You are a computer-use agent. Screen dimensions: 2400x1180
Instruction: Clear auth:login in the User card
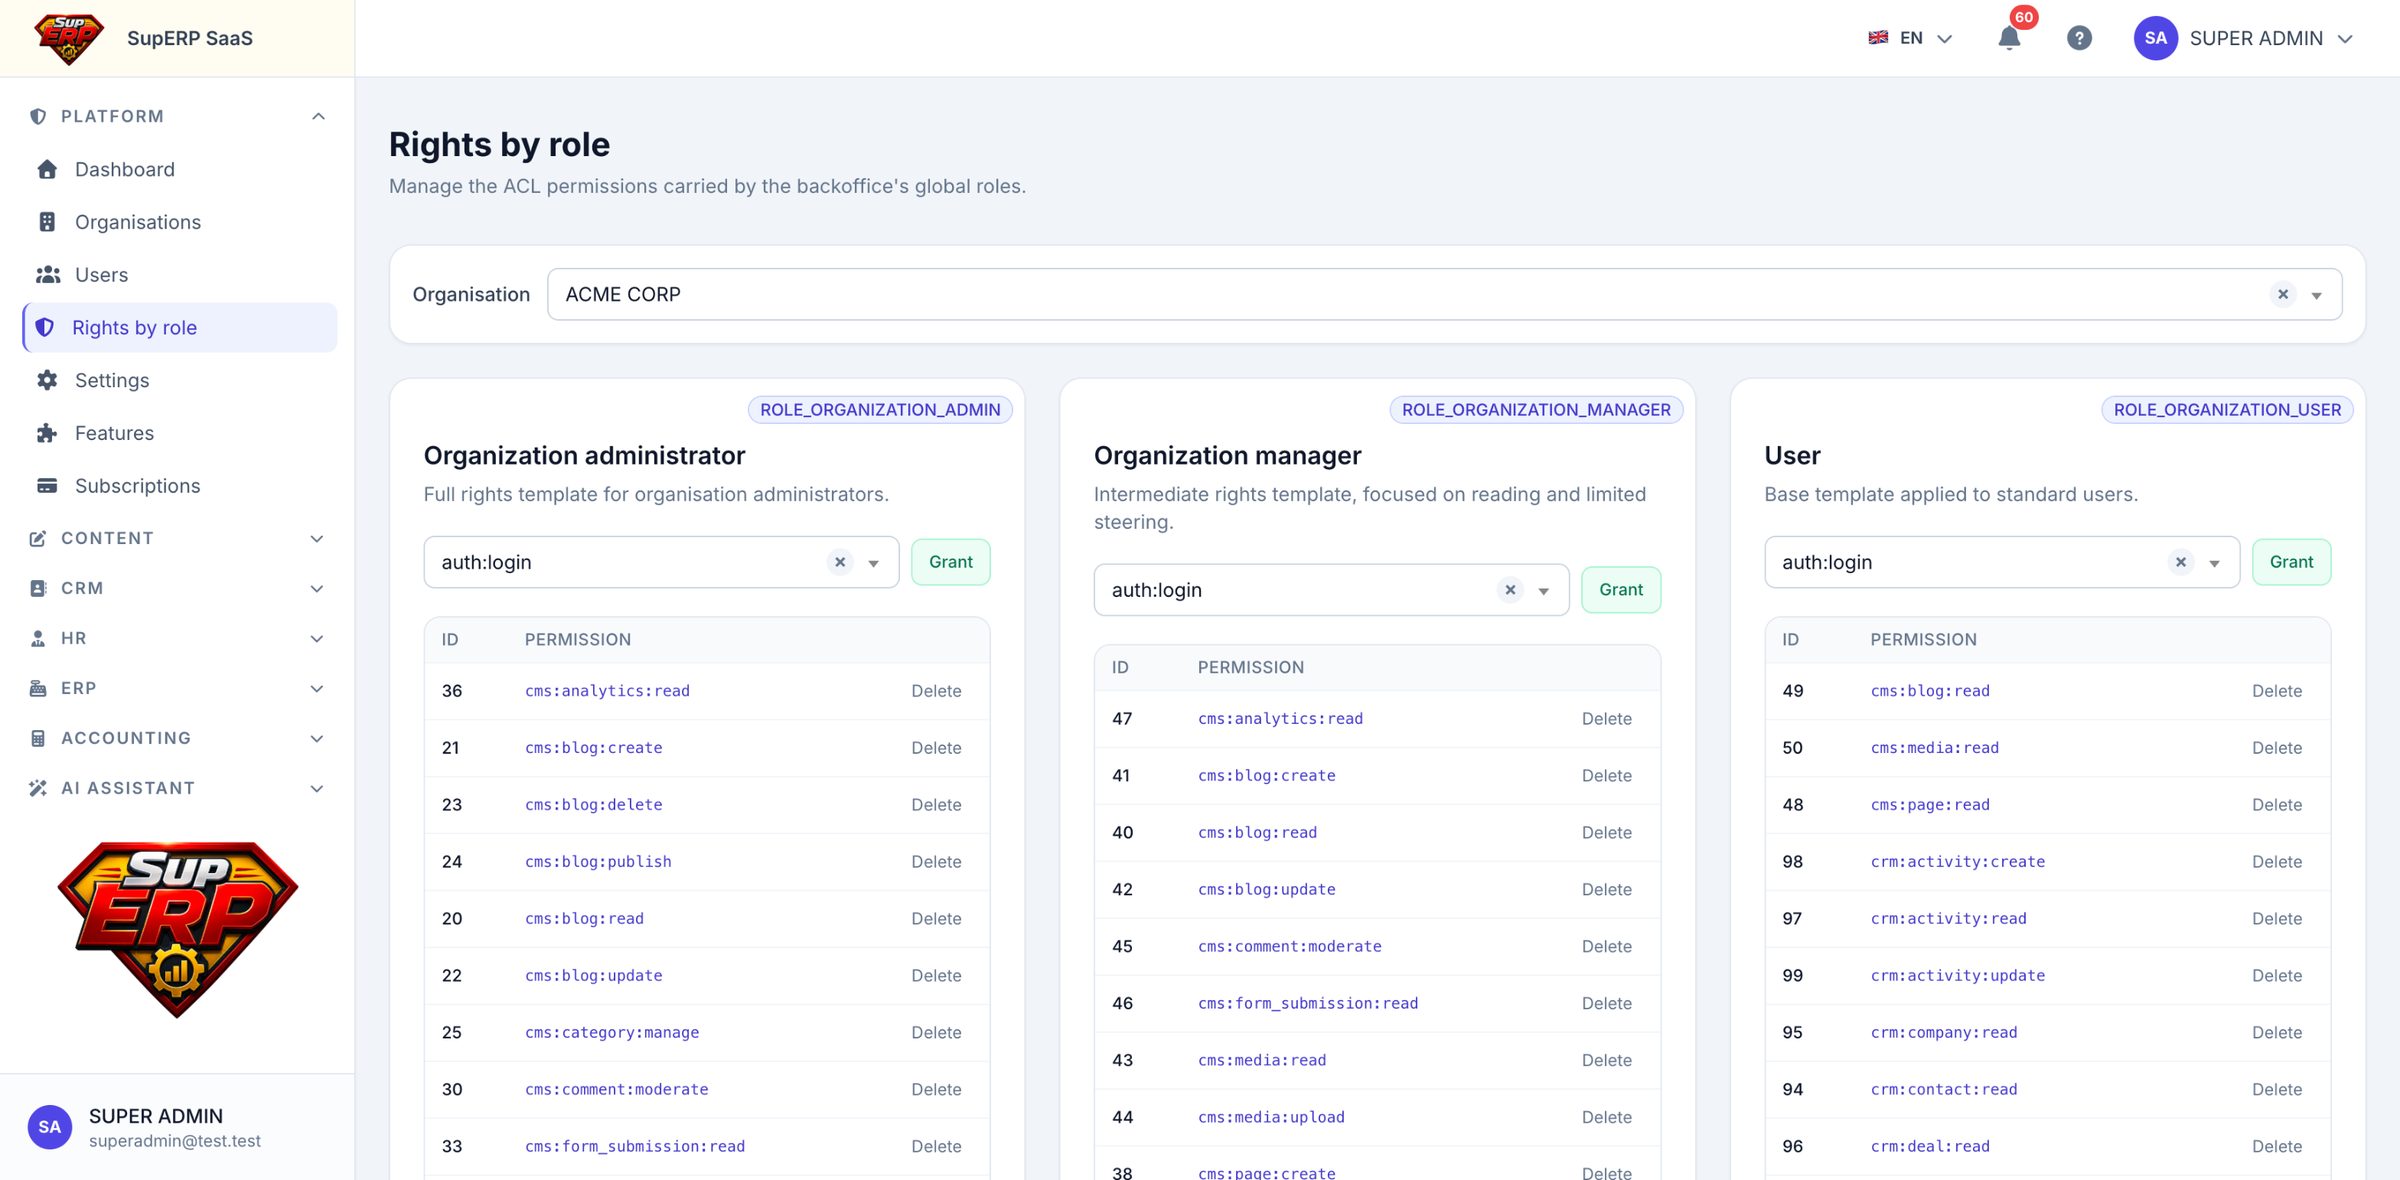tap(2181, 562)
